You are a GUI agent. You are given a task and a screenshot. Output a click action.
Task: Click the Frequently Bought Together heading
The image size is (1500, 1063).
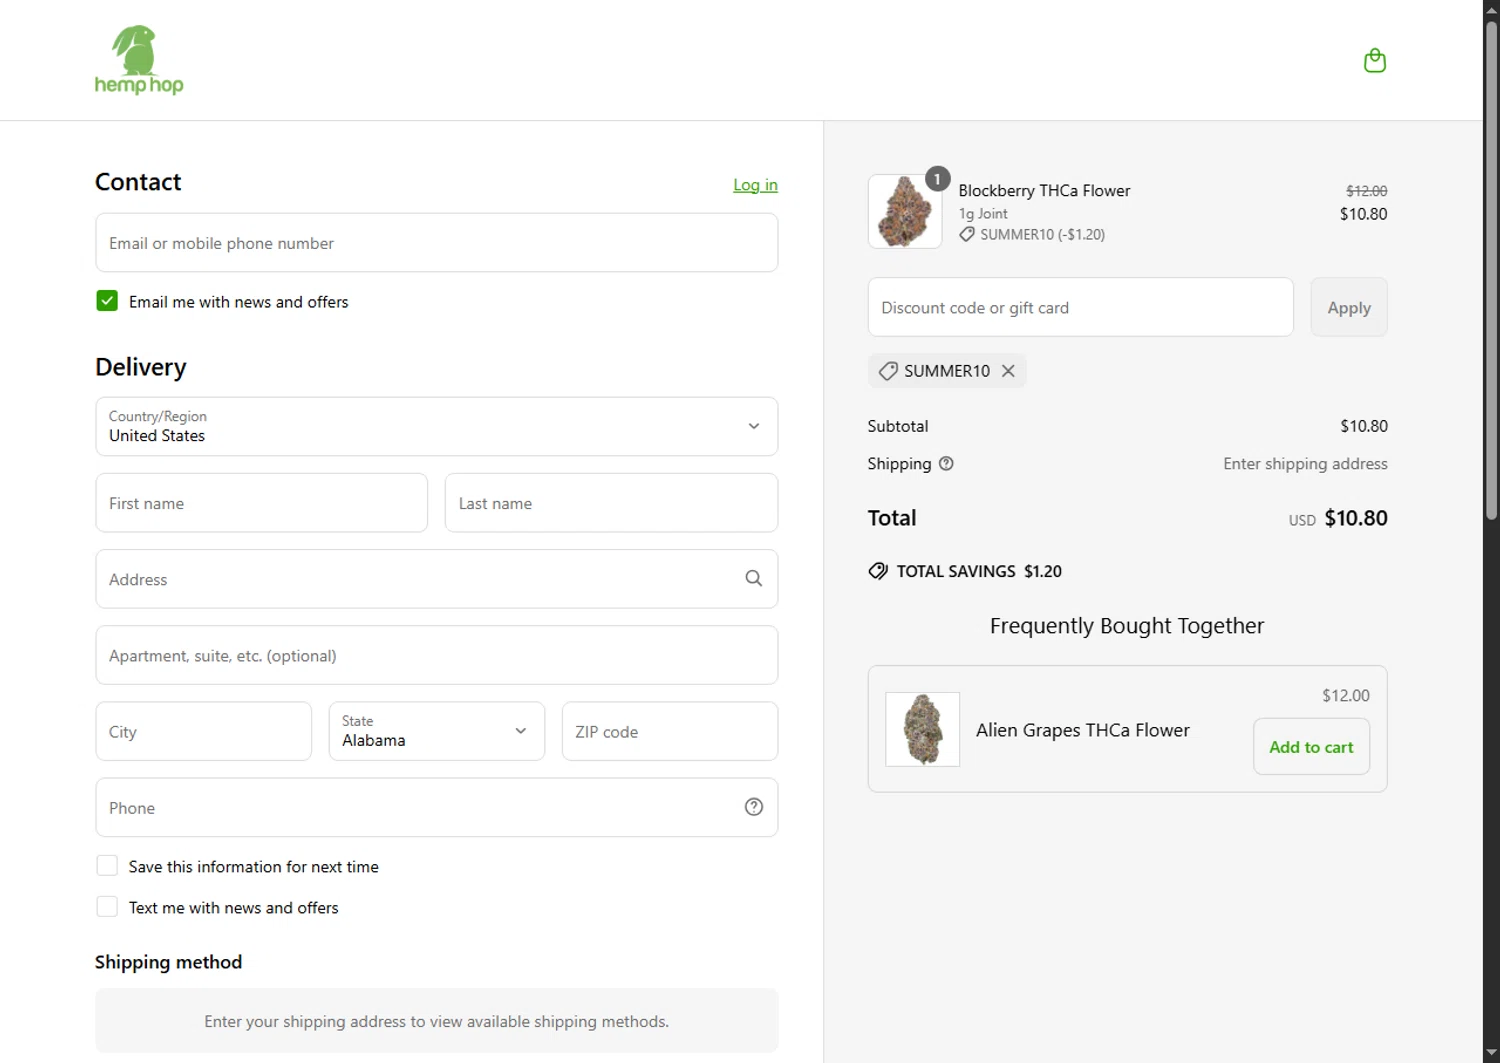pyautogui.click(x=1127, y=626)
